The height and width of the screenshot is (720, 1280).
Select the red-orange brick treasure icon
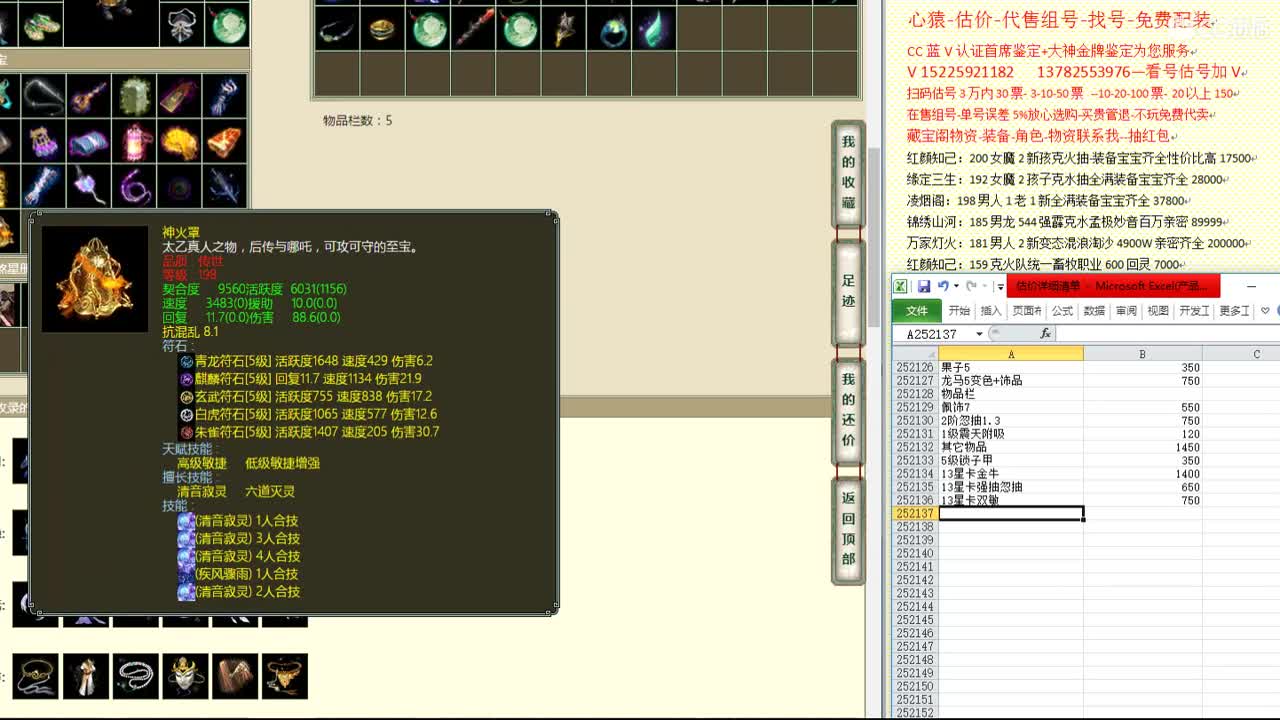[x=225, y=142]
